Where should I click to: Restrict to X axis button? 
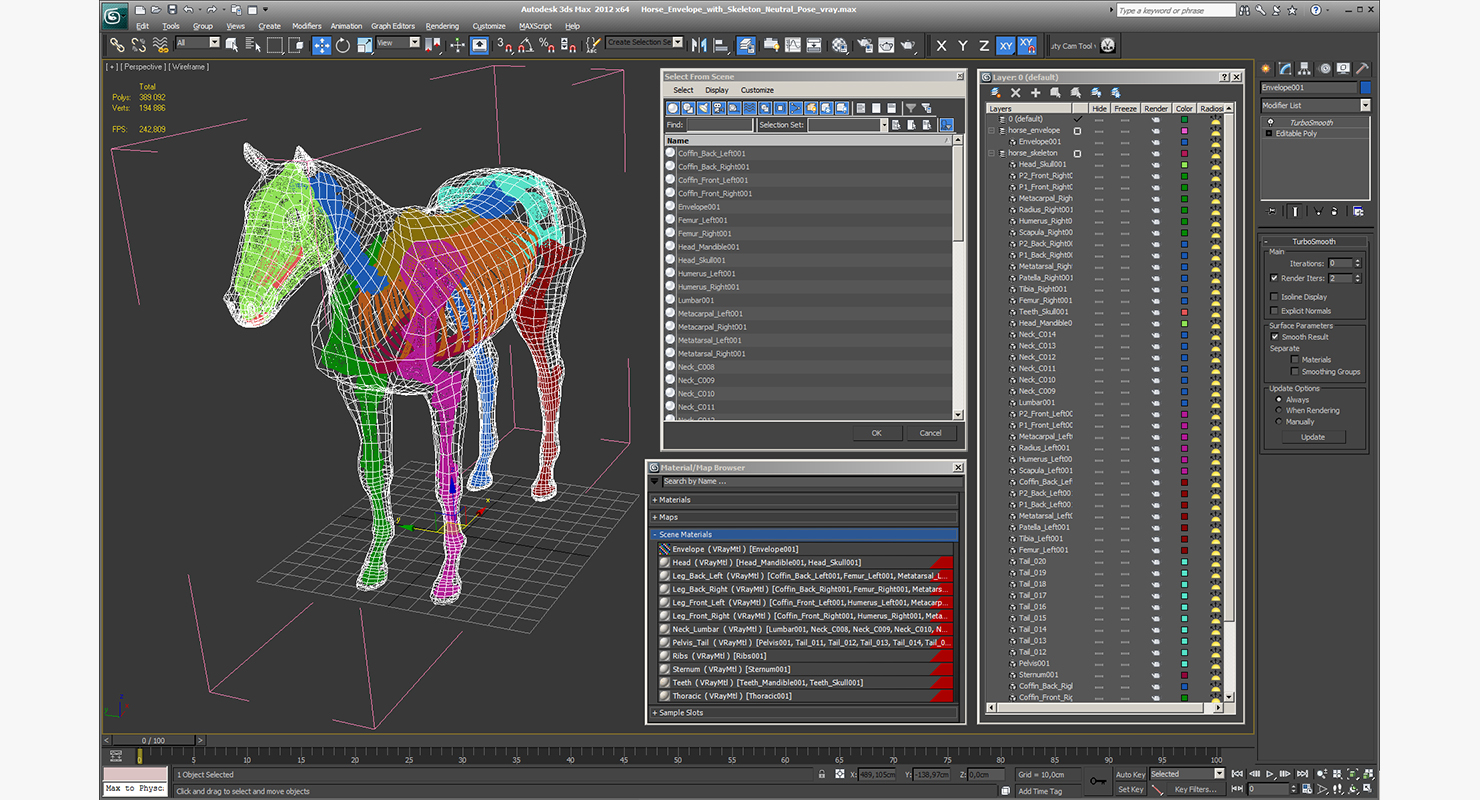941,46
